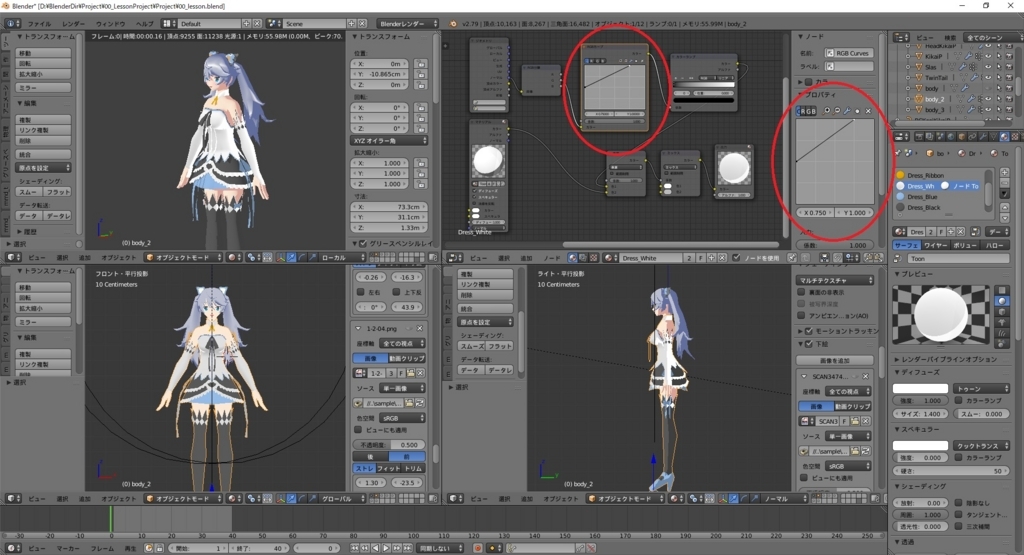Toggle diffuse カラーランプ checkbox
Screen dimensions: 1024x555
(958, 400)
